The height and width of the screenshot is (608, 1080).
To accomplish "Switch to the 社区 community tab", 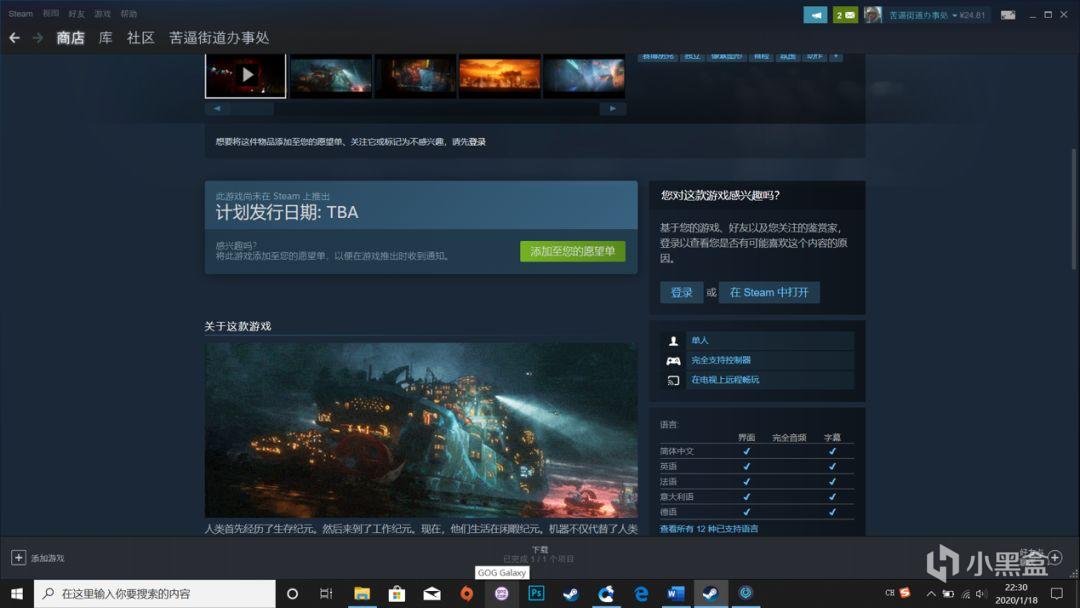I will [x=141, y=38].
